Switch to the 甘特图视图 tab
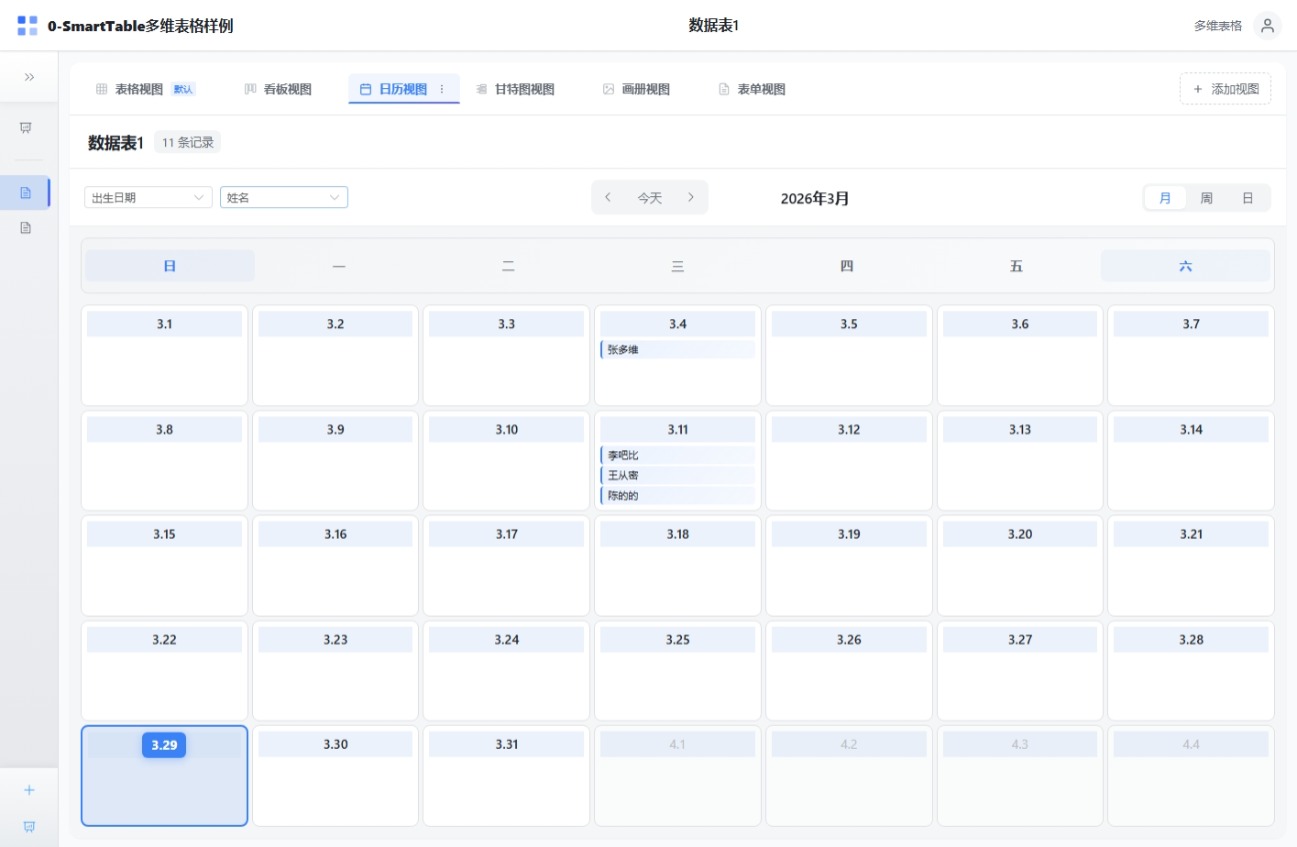Viewport: 1297px width, 847px height. coord(515,89)
